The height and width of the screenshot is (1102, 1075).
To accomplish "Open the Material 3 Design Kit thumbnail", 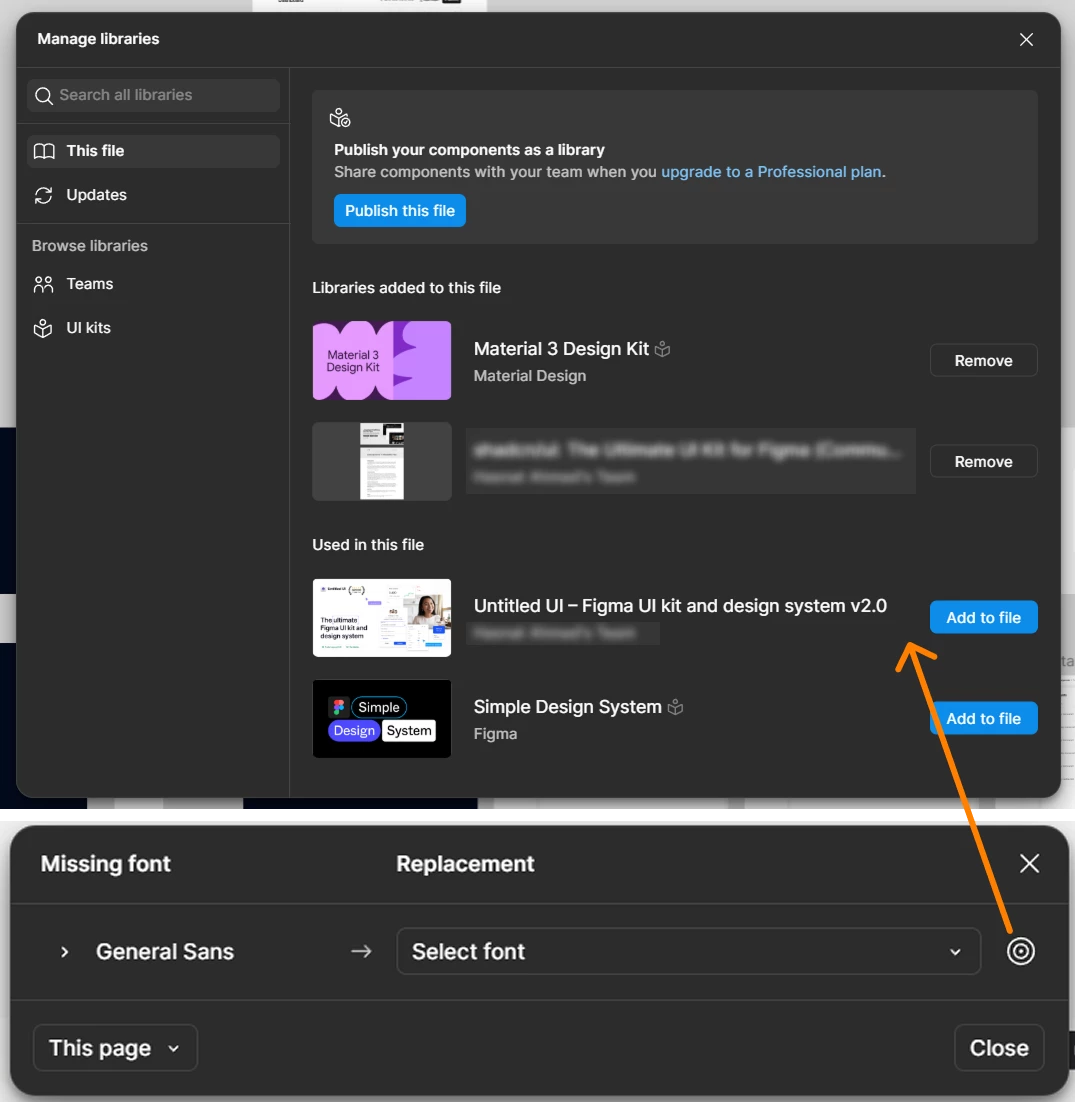I will pos(382,361).
